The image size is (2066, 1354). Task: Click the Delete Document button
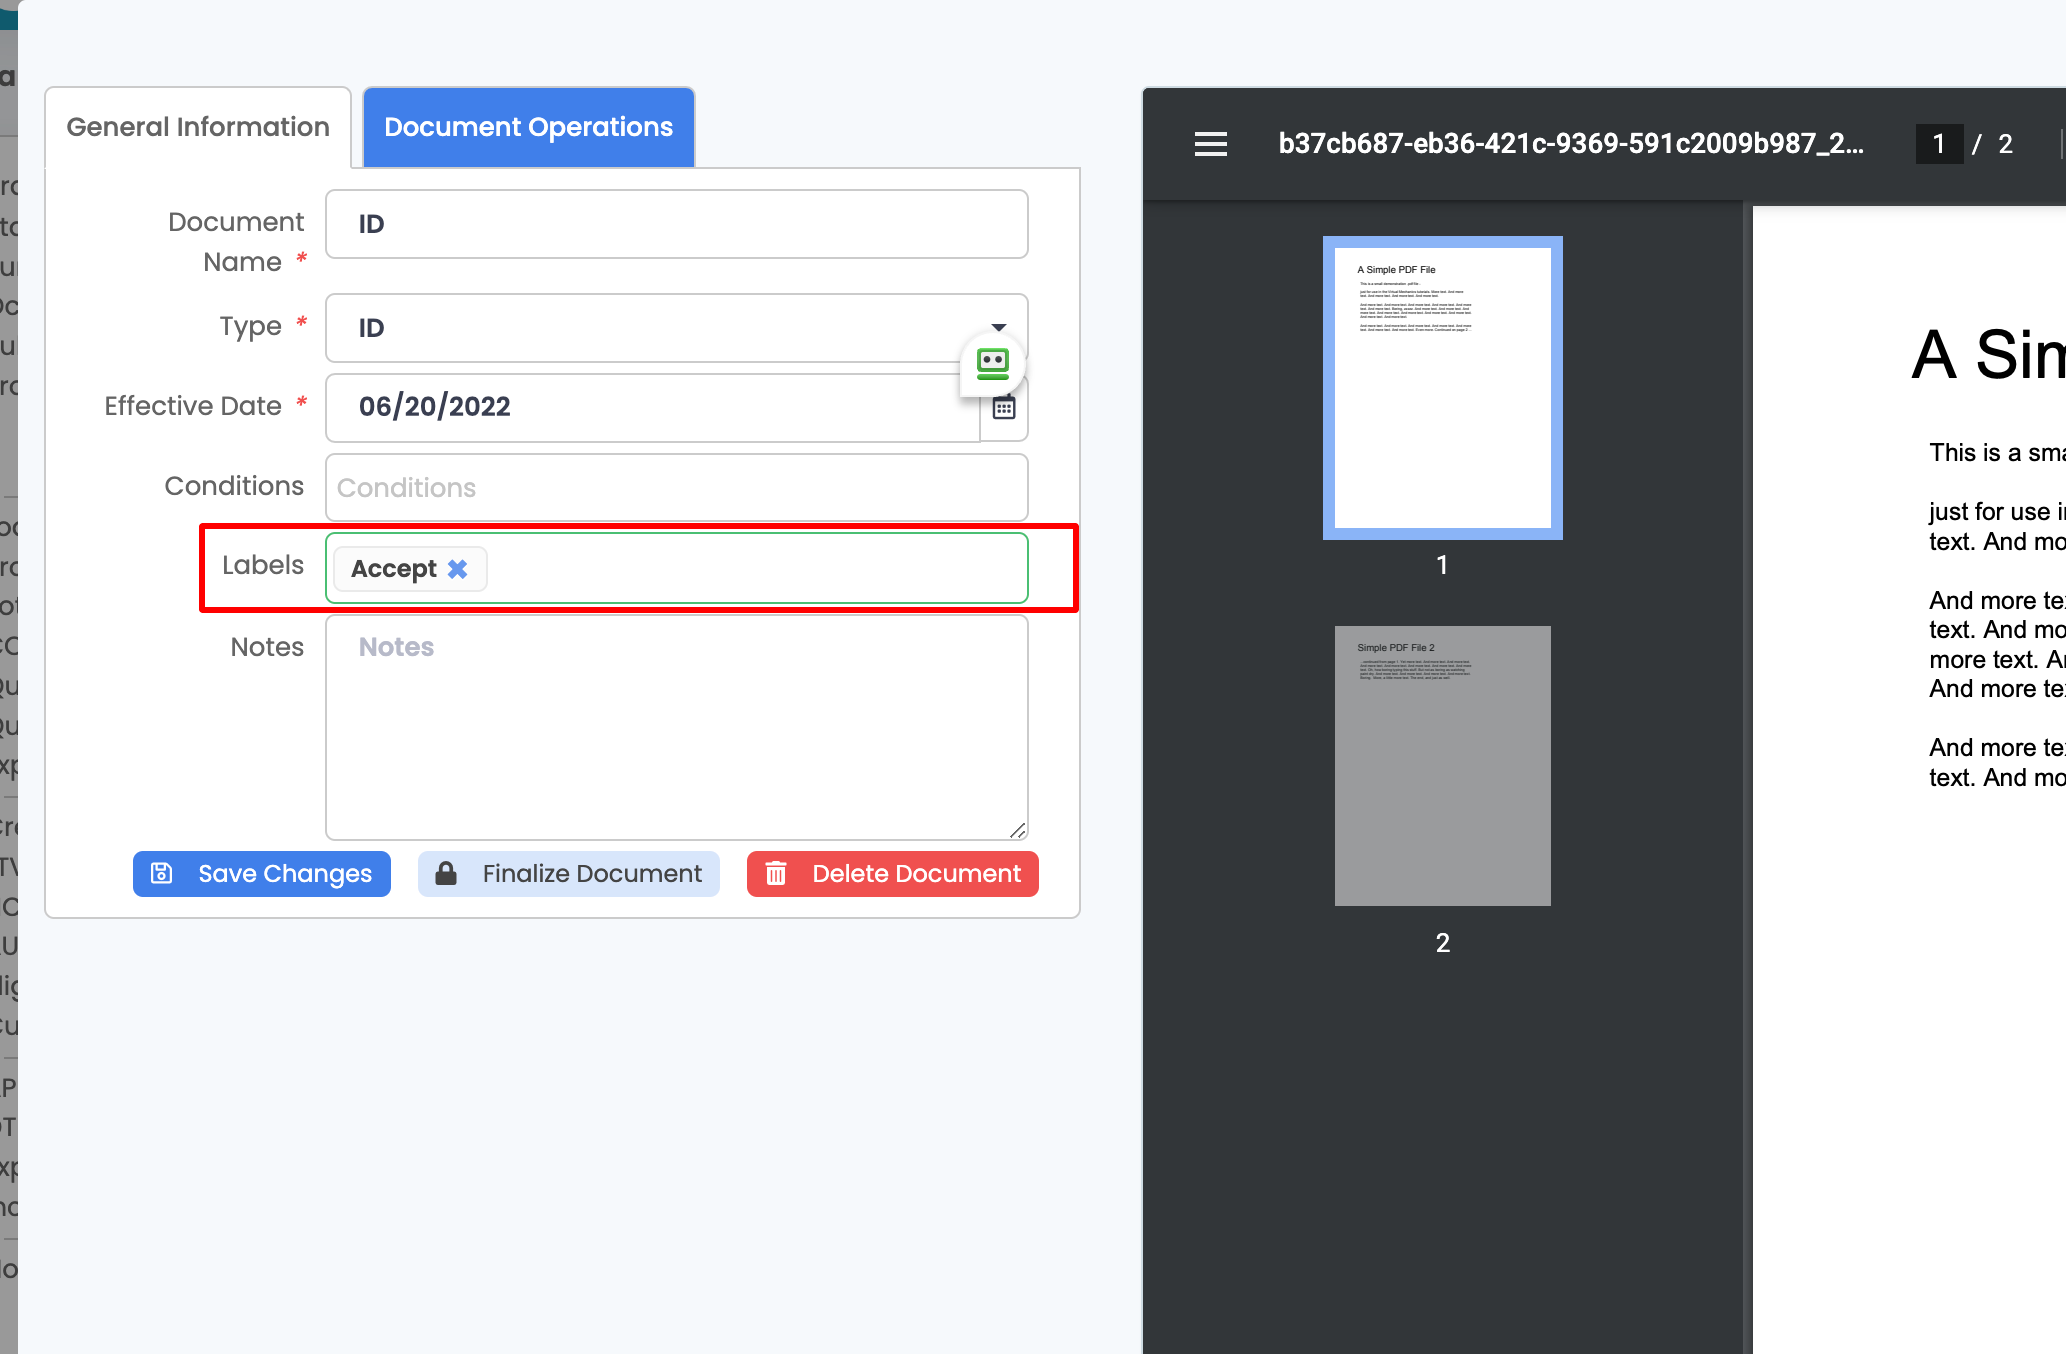click(x=893, y=874)
